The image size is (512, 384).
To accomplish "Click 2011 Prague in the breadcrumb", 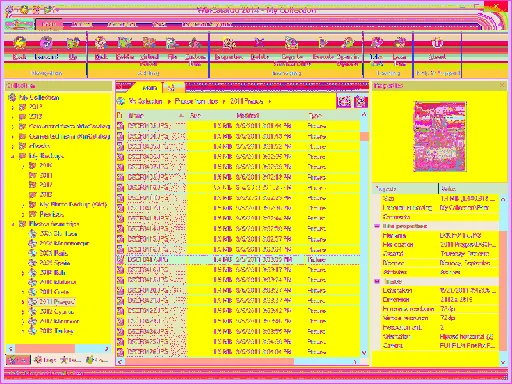I will [246, 101].
